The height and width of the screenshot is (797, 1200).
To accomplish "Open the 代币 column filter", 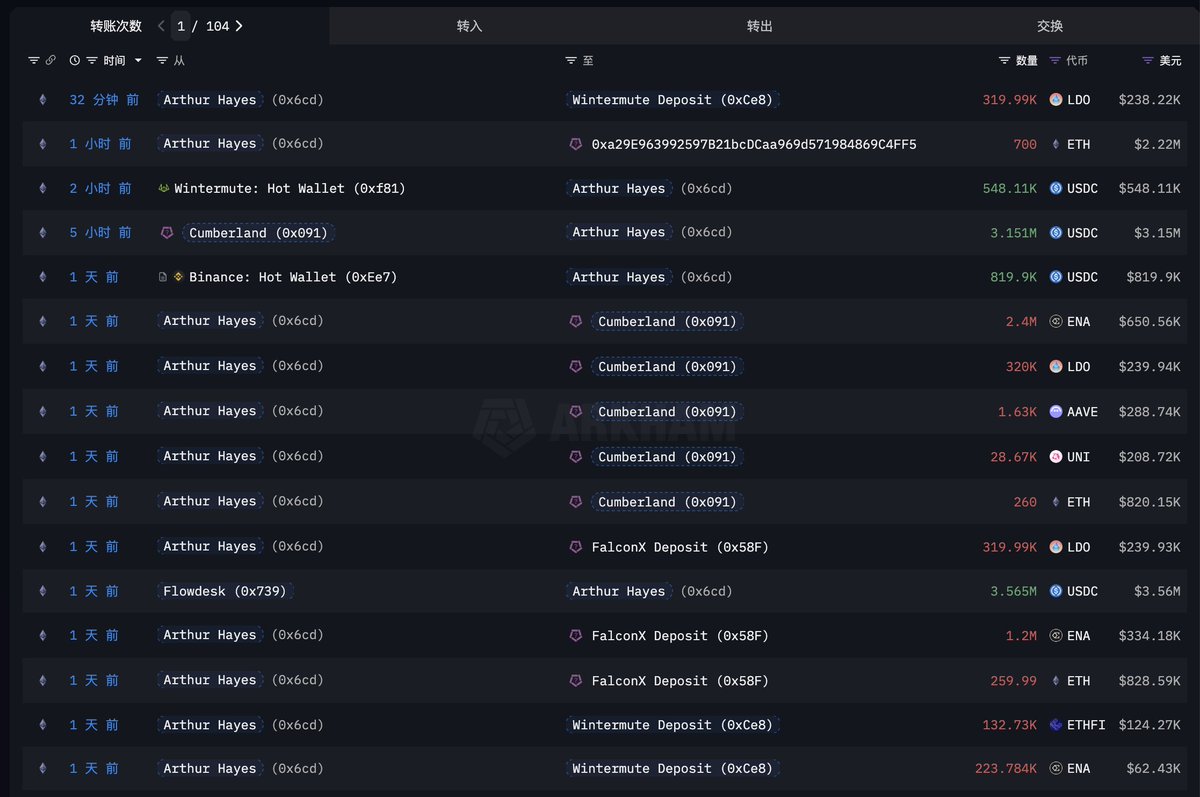I will coord(1055,61).
